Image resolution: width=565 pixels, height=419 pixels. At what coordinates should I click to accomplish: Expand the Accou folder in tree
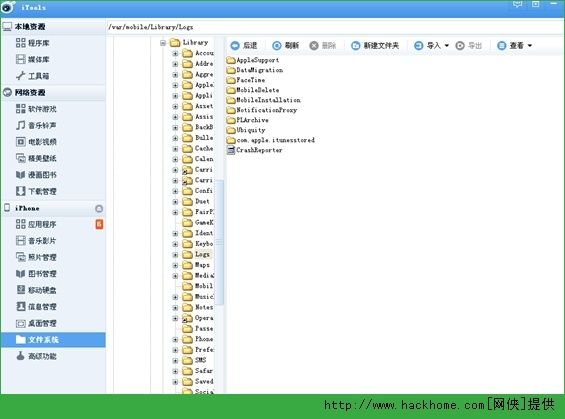pos(175,54)
